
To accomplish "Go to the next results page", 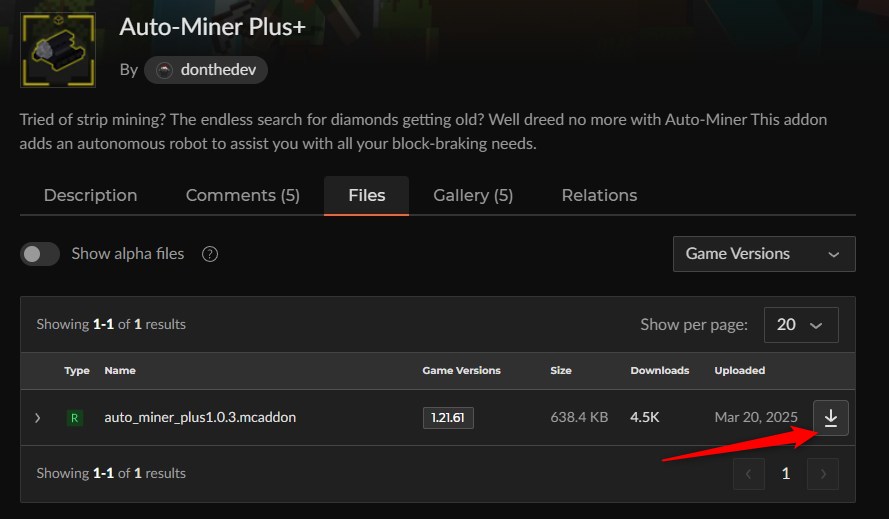I will 823,474.
